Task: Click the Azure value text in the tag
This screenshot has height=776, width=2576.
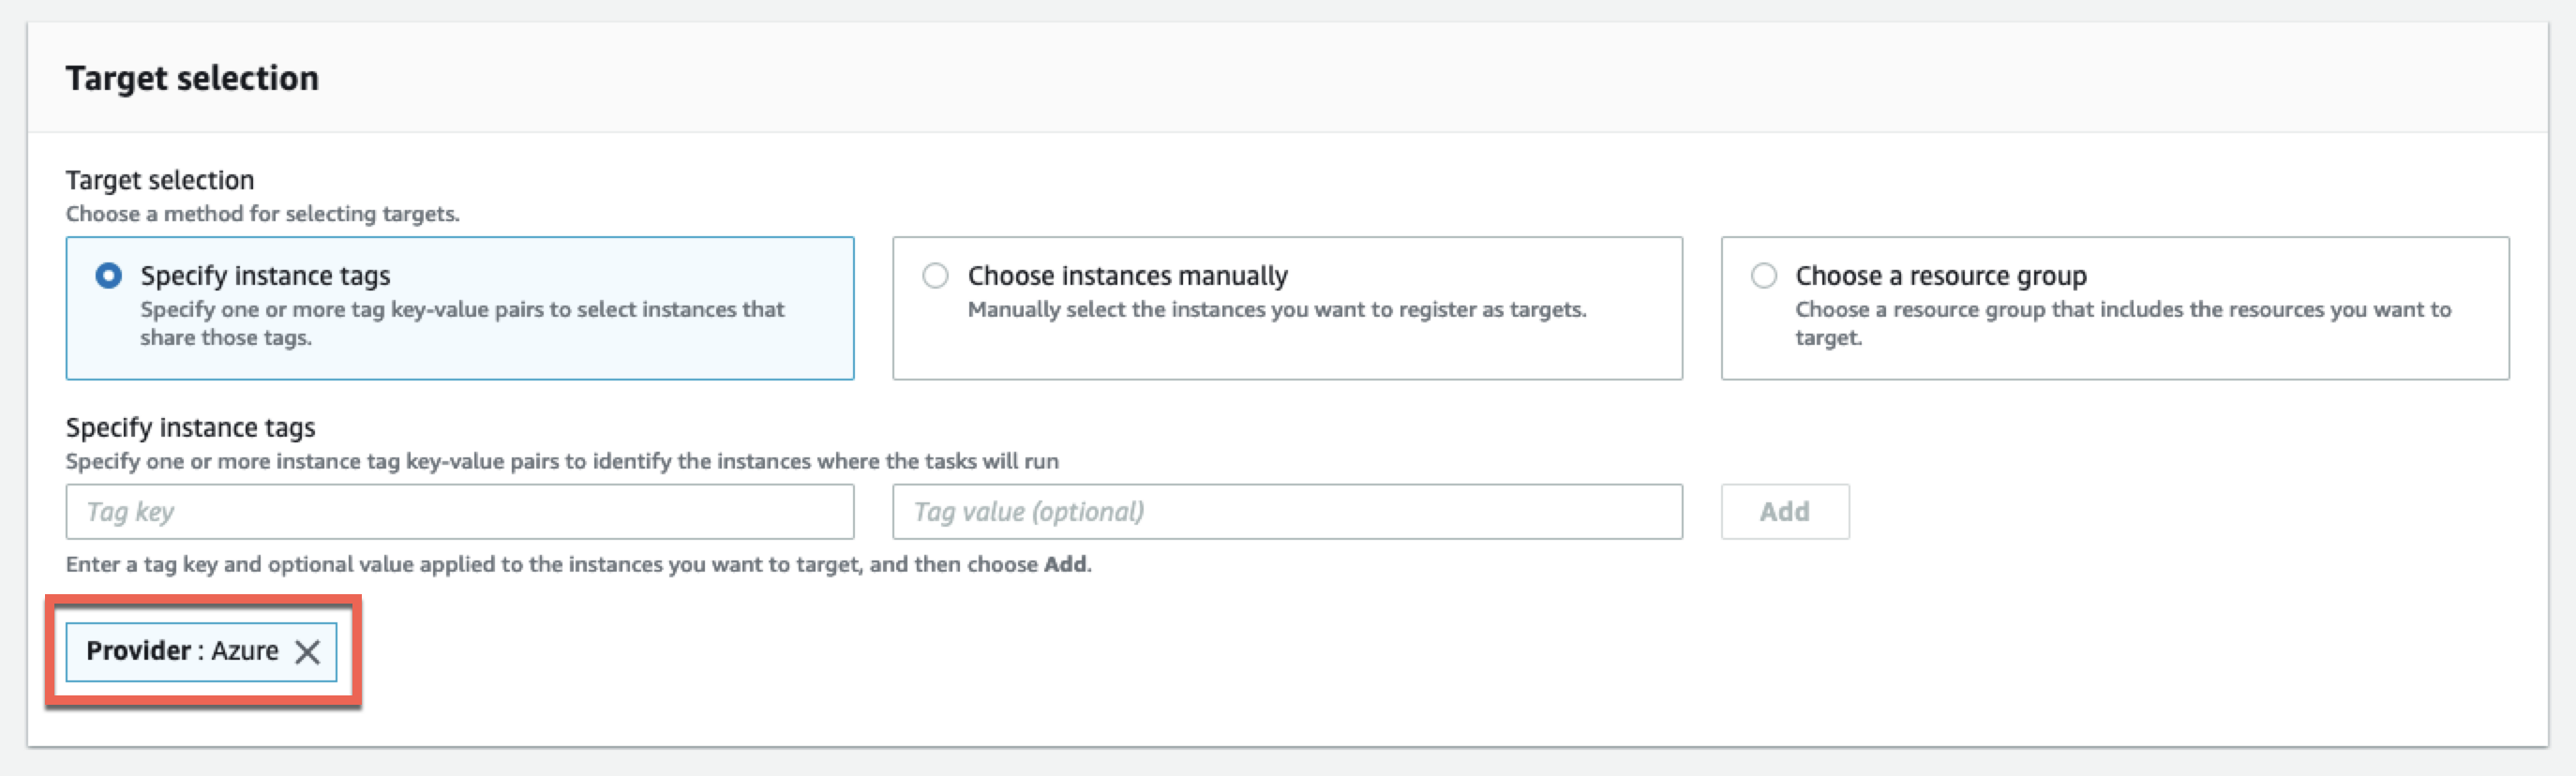Action: pyautogui.click(x=246, y=651)
